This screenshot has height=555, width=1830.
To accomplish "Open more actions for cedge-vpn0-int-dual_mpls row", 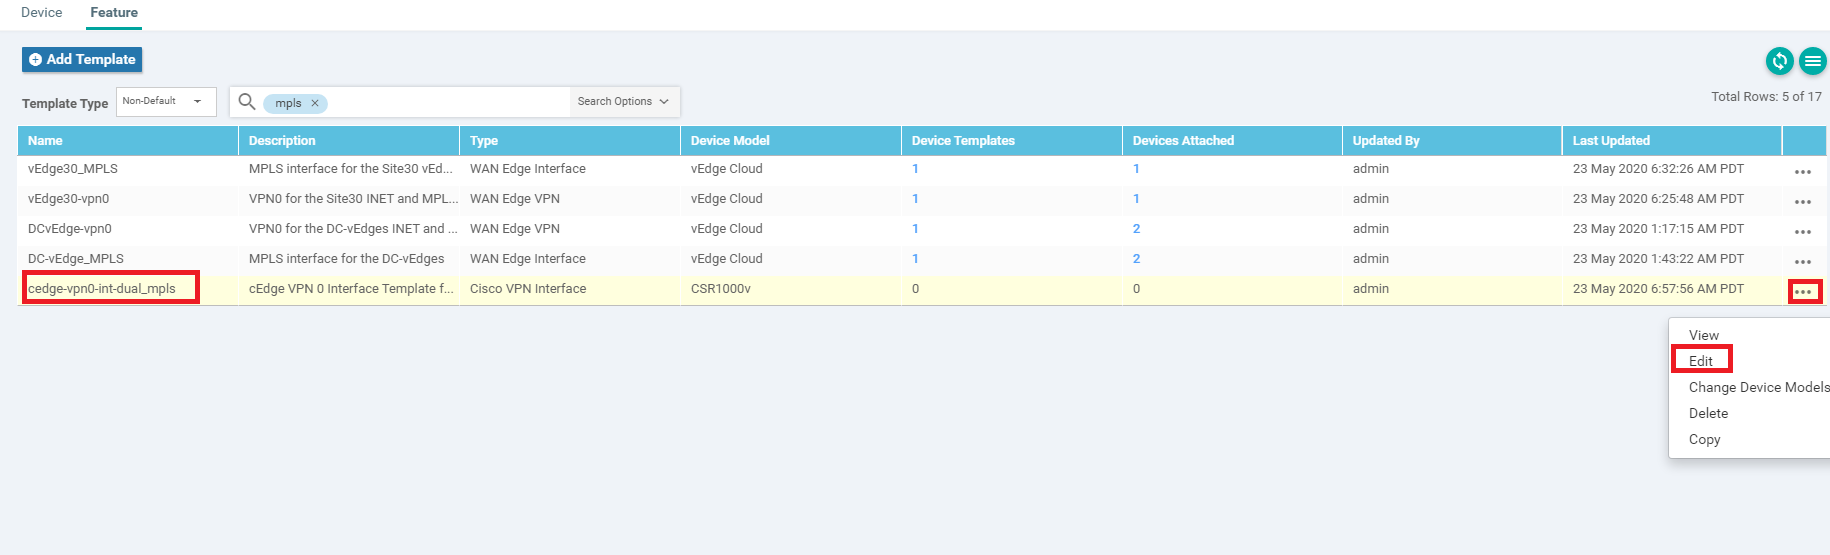I will (1804, 291).
